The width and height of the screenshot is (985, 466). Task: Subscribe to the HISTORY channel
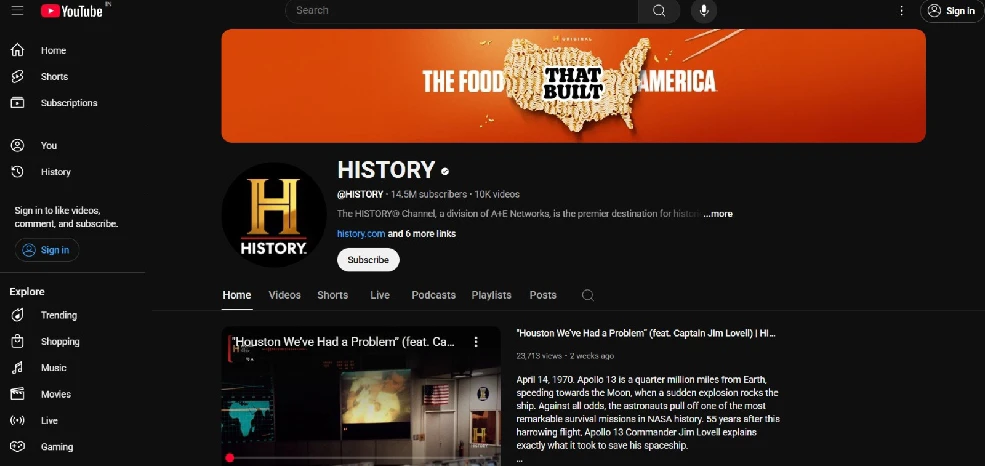[x=368, y=260]
